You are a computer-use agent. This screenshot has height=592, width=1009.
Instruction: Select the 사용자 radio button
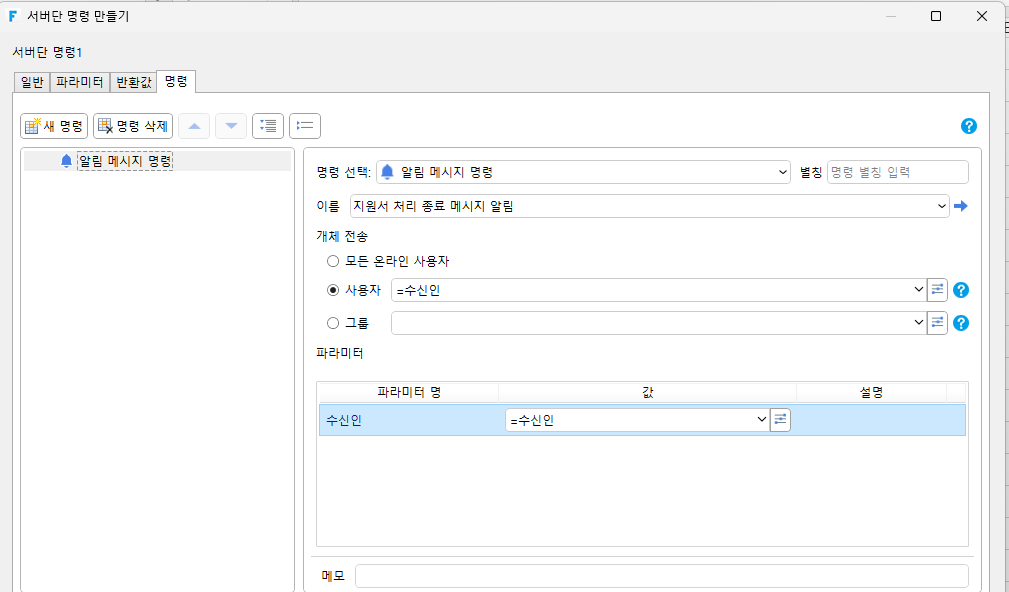333,290
